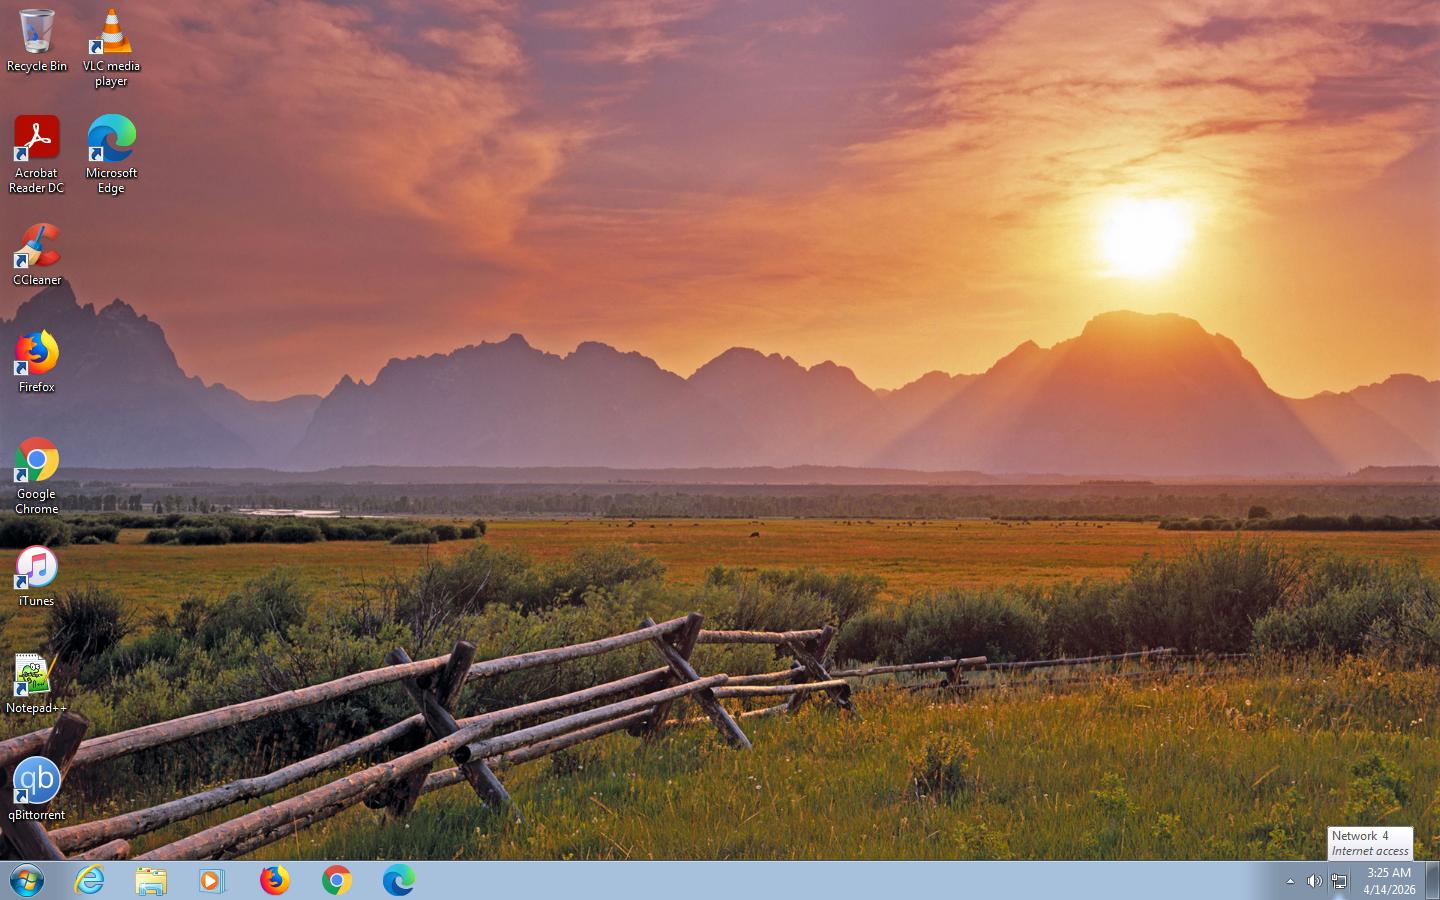The width and height of the screenshot is (1440, 900).
Task: Launch Microsoft Edge from the taskbar
Action: point(398,881)
